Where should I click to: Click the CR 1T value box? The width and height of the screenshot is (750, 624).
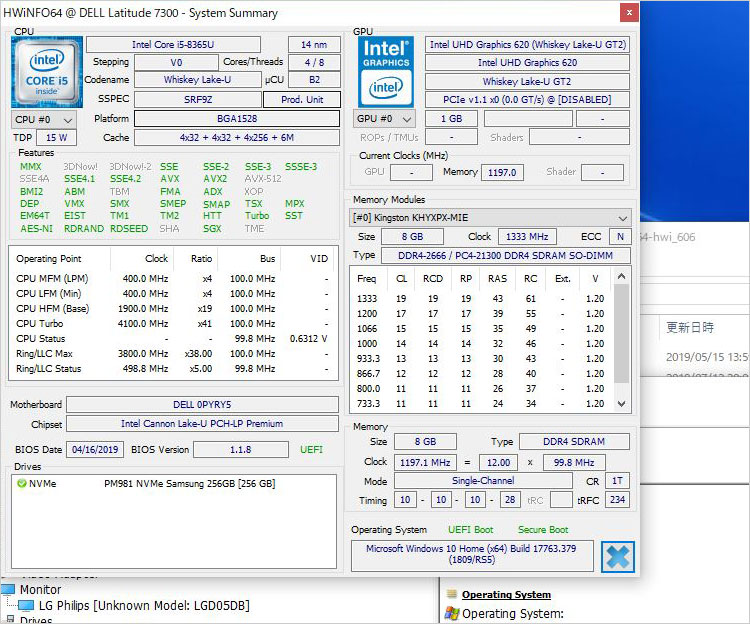pyautogui.click(x=618, y=481)
